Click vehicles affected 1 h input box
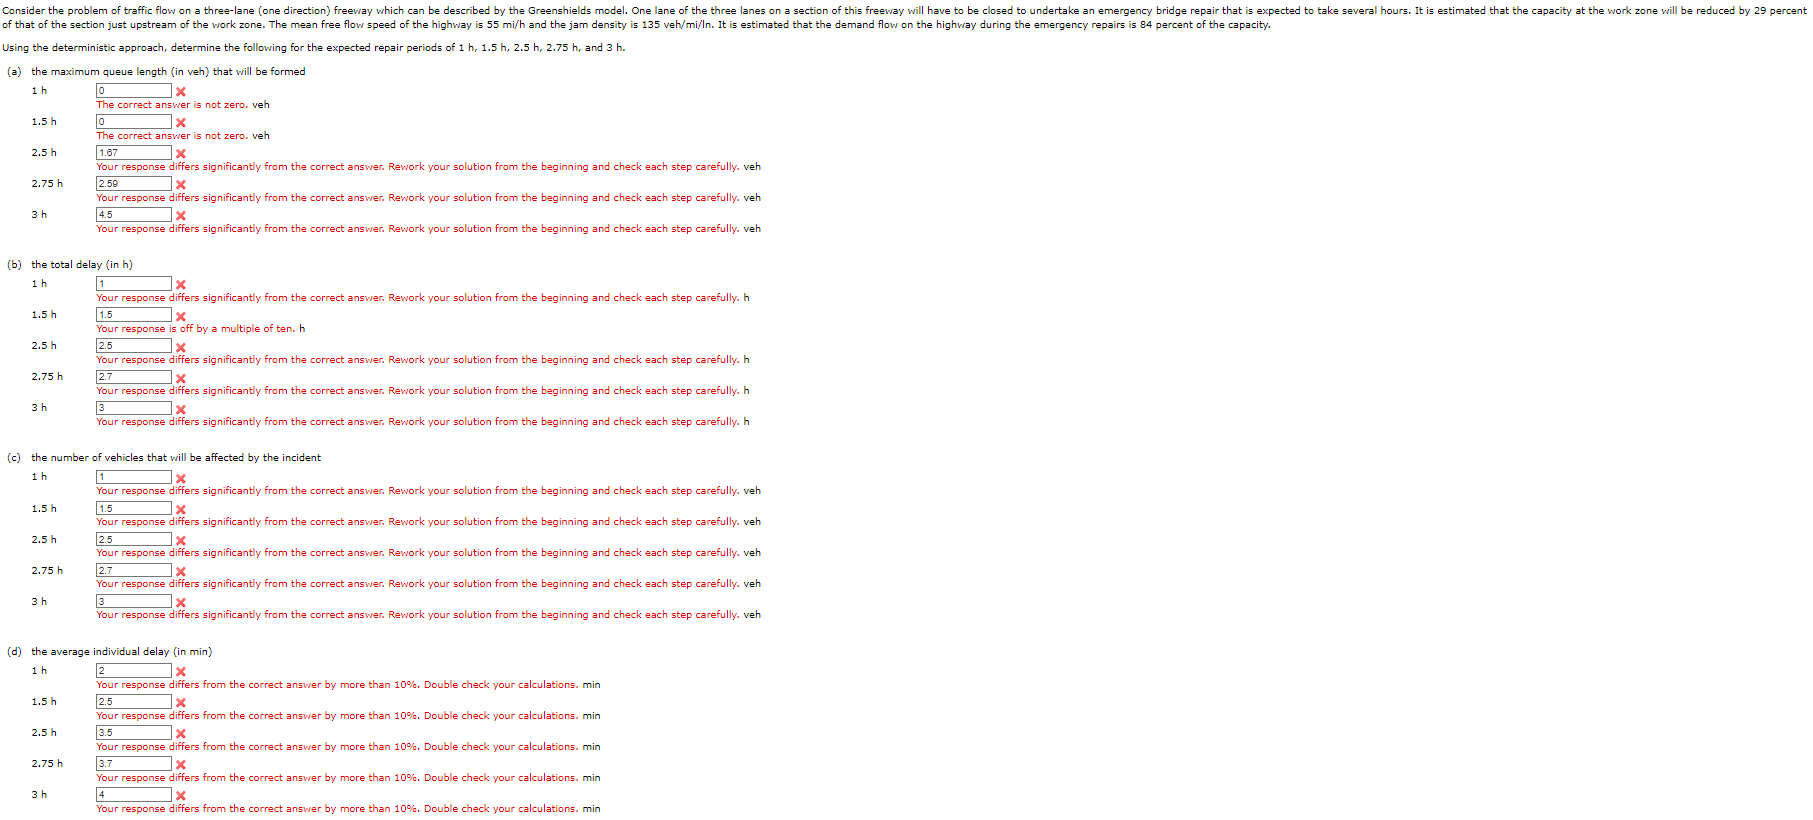Viewport: 1813px width, 820px height. 134,477
